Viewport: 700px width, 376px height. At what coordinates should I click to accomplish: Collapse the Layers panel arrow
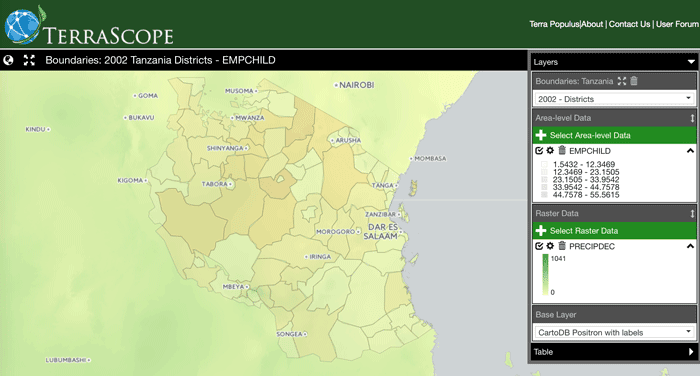(691, 62)
